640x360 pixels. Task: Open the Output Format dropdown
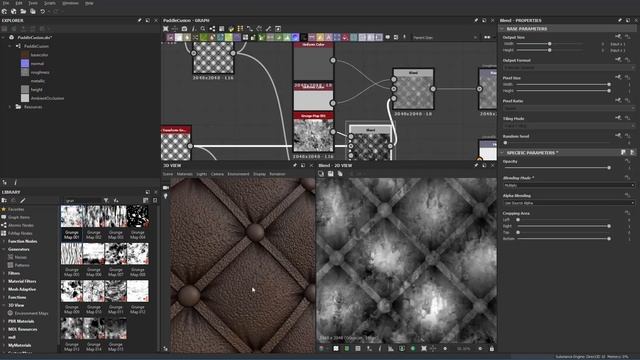pos(569,67)
